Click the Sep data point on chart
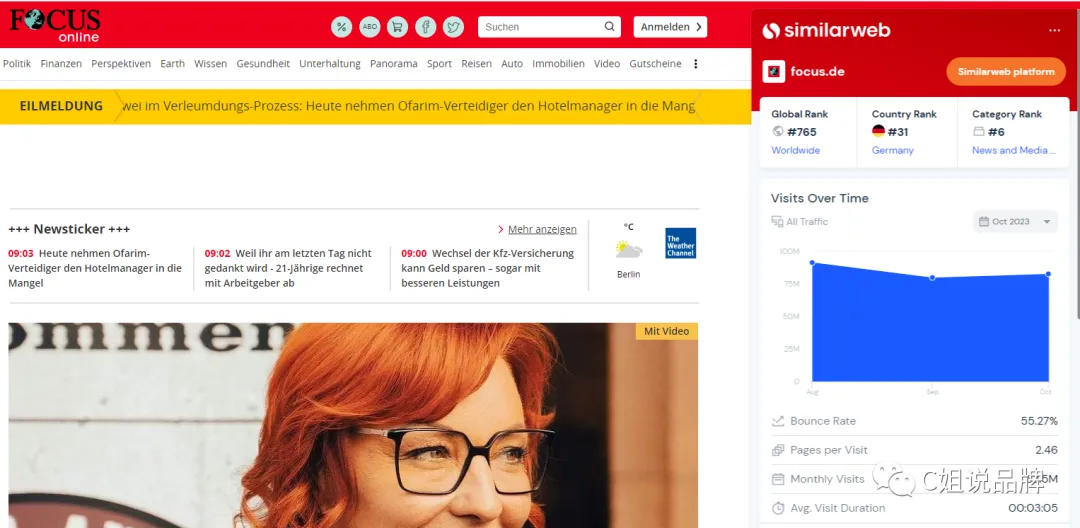Screen dimensions: 1080x528 933,277
